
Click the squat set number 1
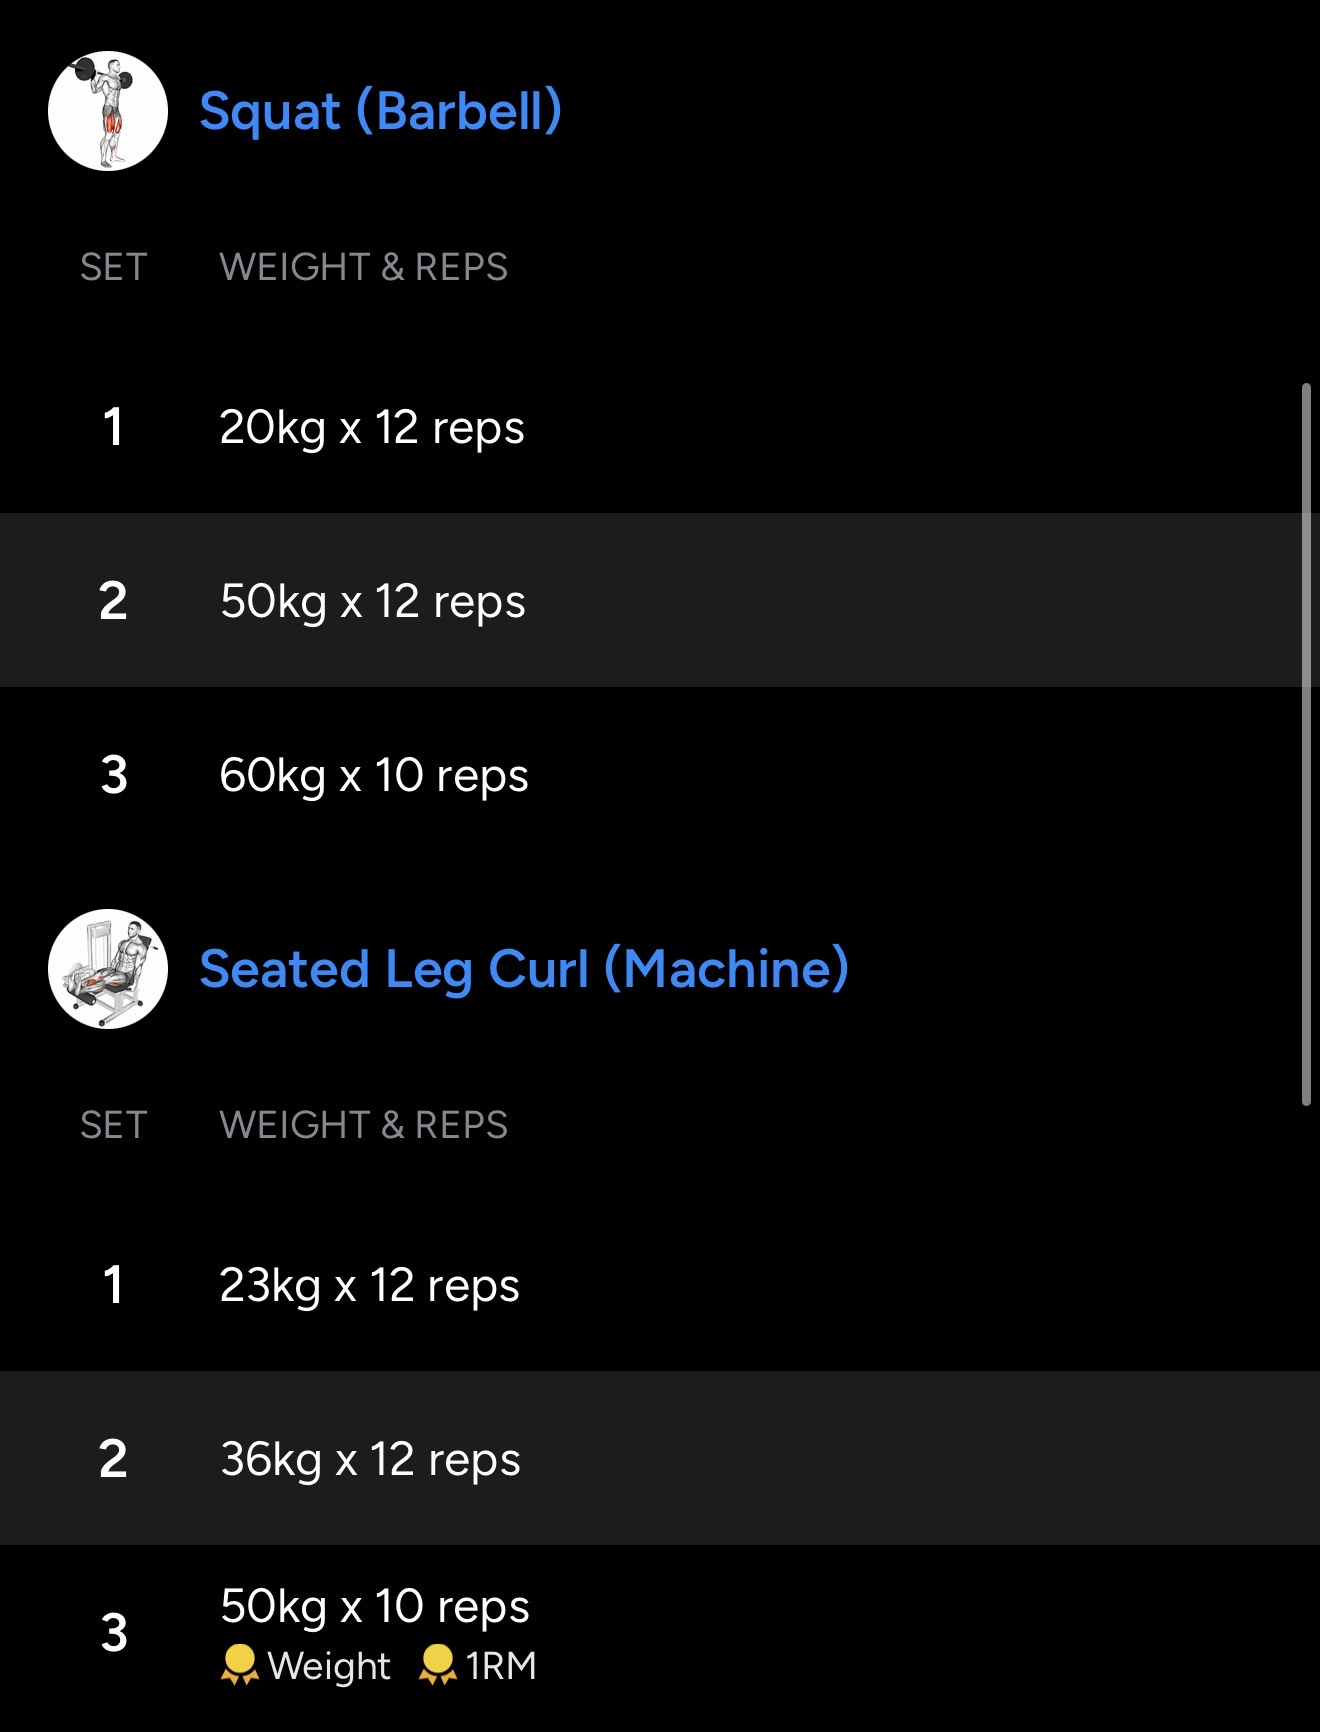tap(113, 428)
